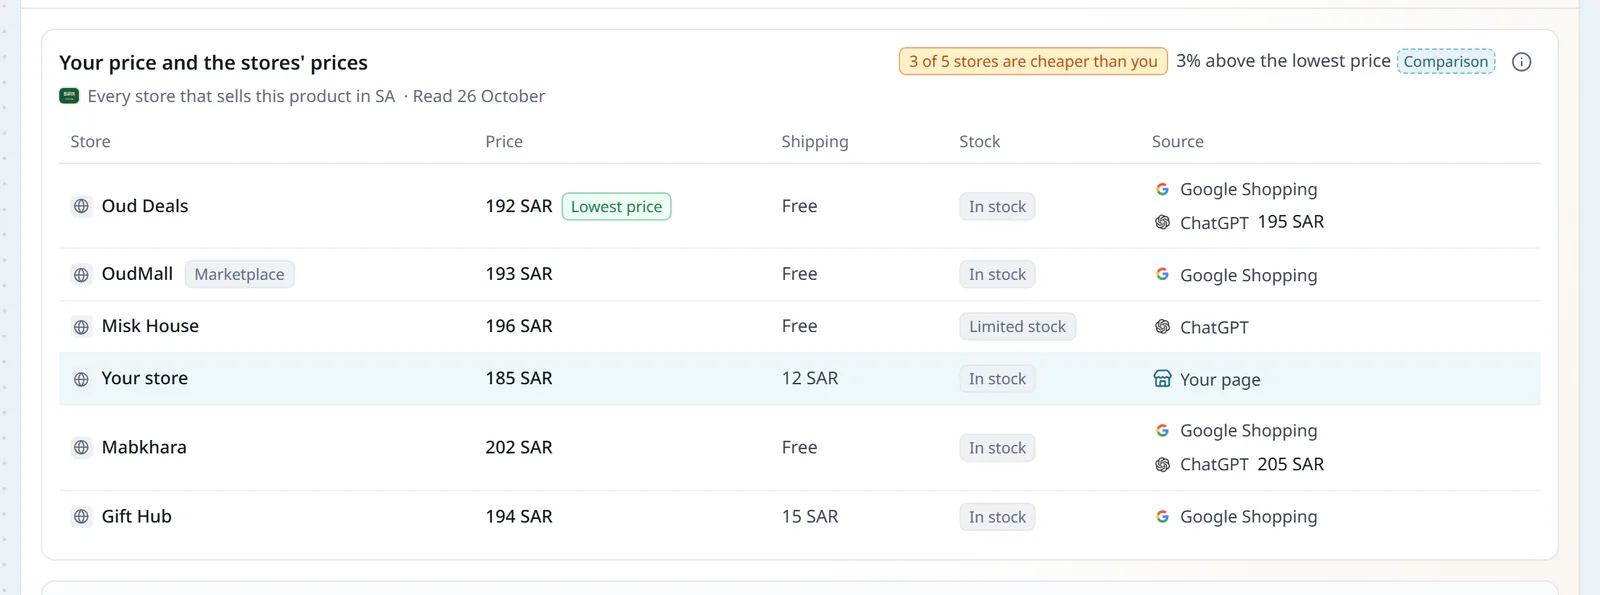Click the Store column header

point(90,141)
